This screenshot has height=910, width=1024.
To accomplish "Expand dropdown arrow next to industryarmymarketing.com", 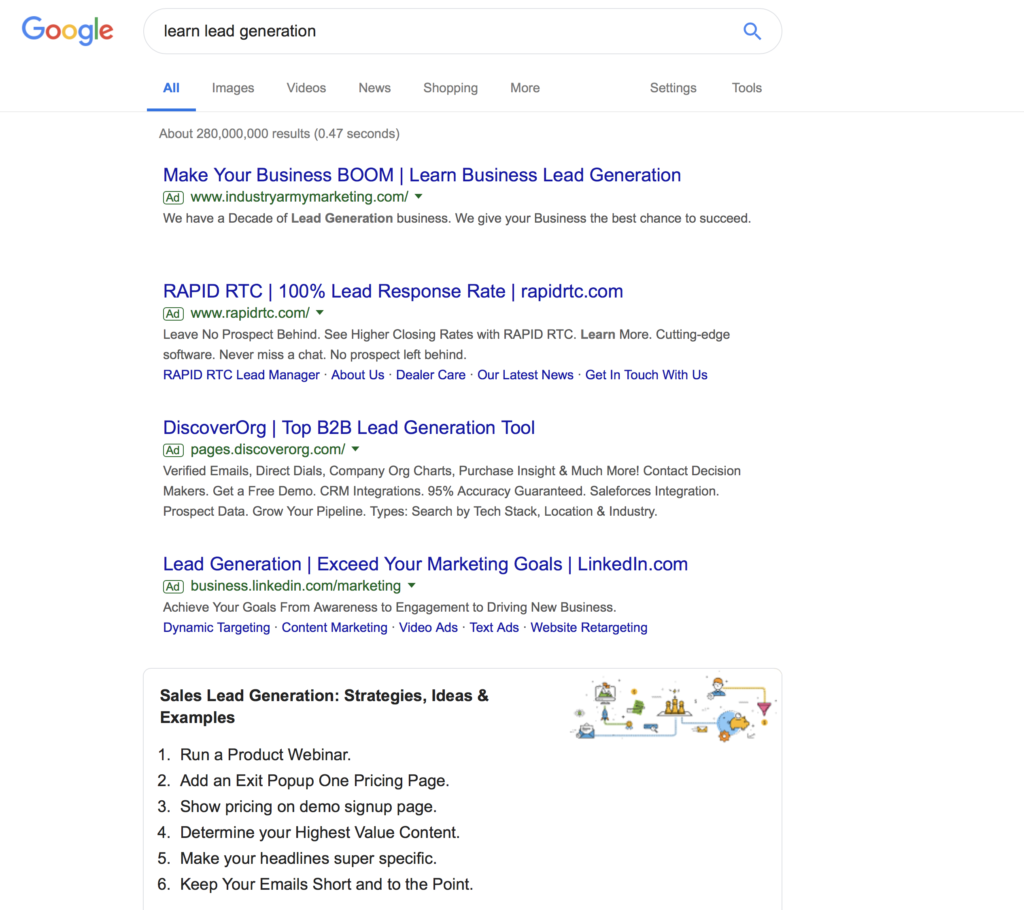I will click(x=419, y=197).
